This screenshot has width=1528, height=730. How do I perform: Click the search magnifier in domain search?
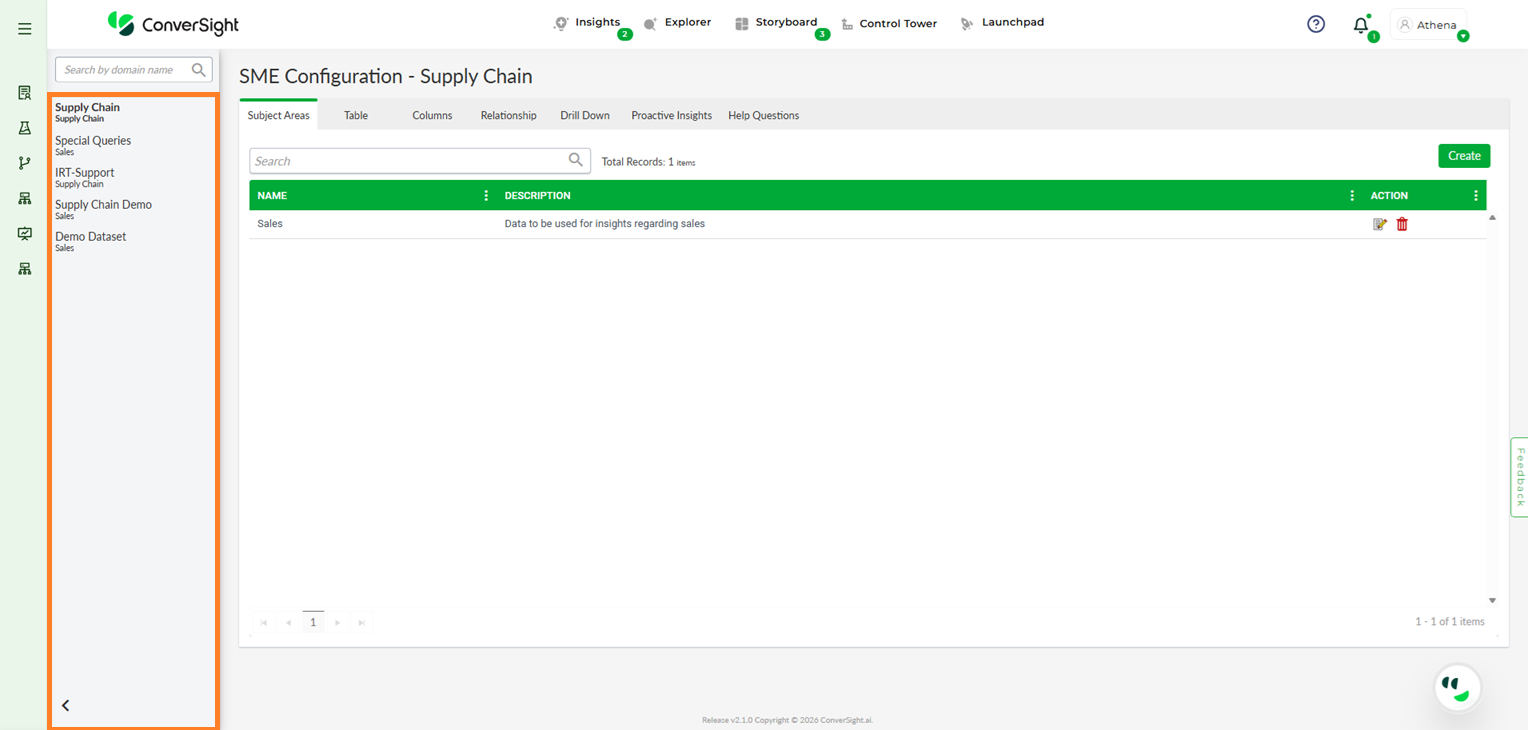[x=199, y=70]
